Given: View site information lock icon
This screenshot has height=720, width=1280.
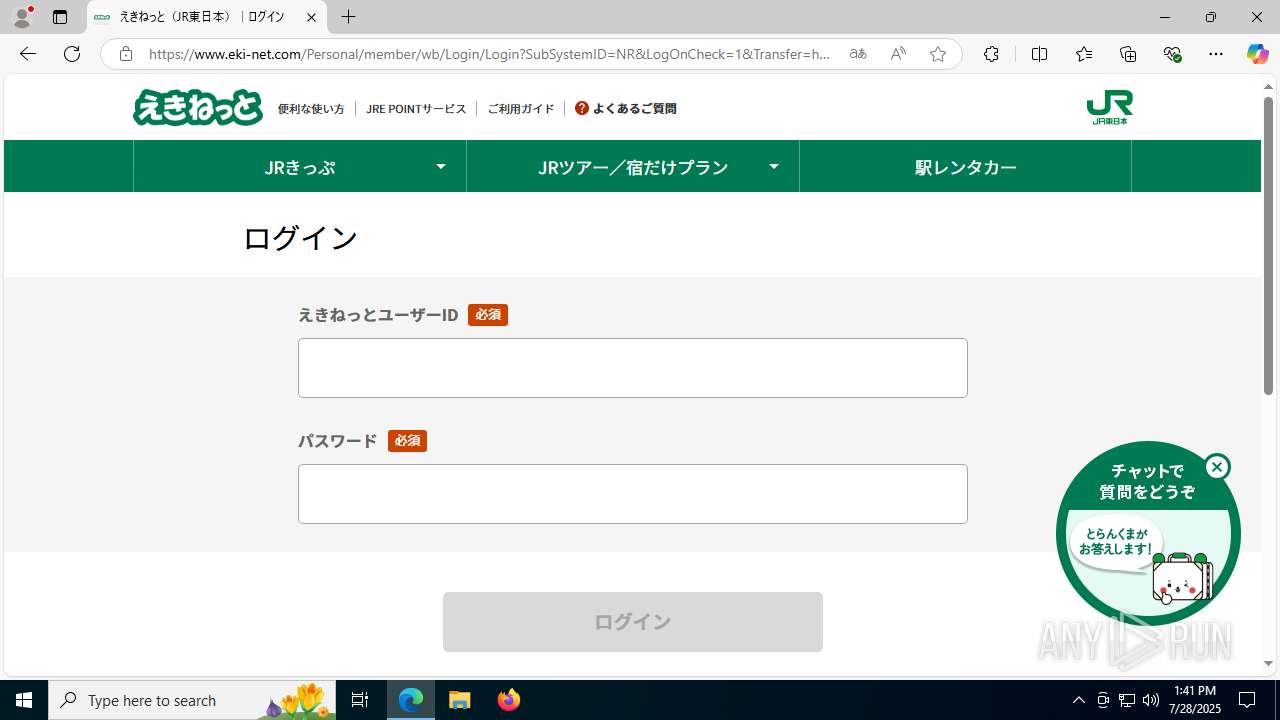Looking at the screenshot, I should (125, 54).
